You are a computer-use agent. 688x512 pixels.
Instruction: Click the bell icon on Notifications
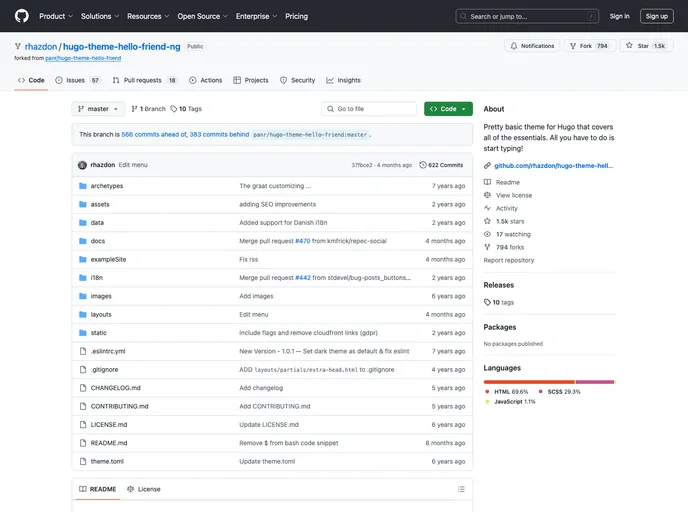click(x=514, y=46)
